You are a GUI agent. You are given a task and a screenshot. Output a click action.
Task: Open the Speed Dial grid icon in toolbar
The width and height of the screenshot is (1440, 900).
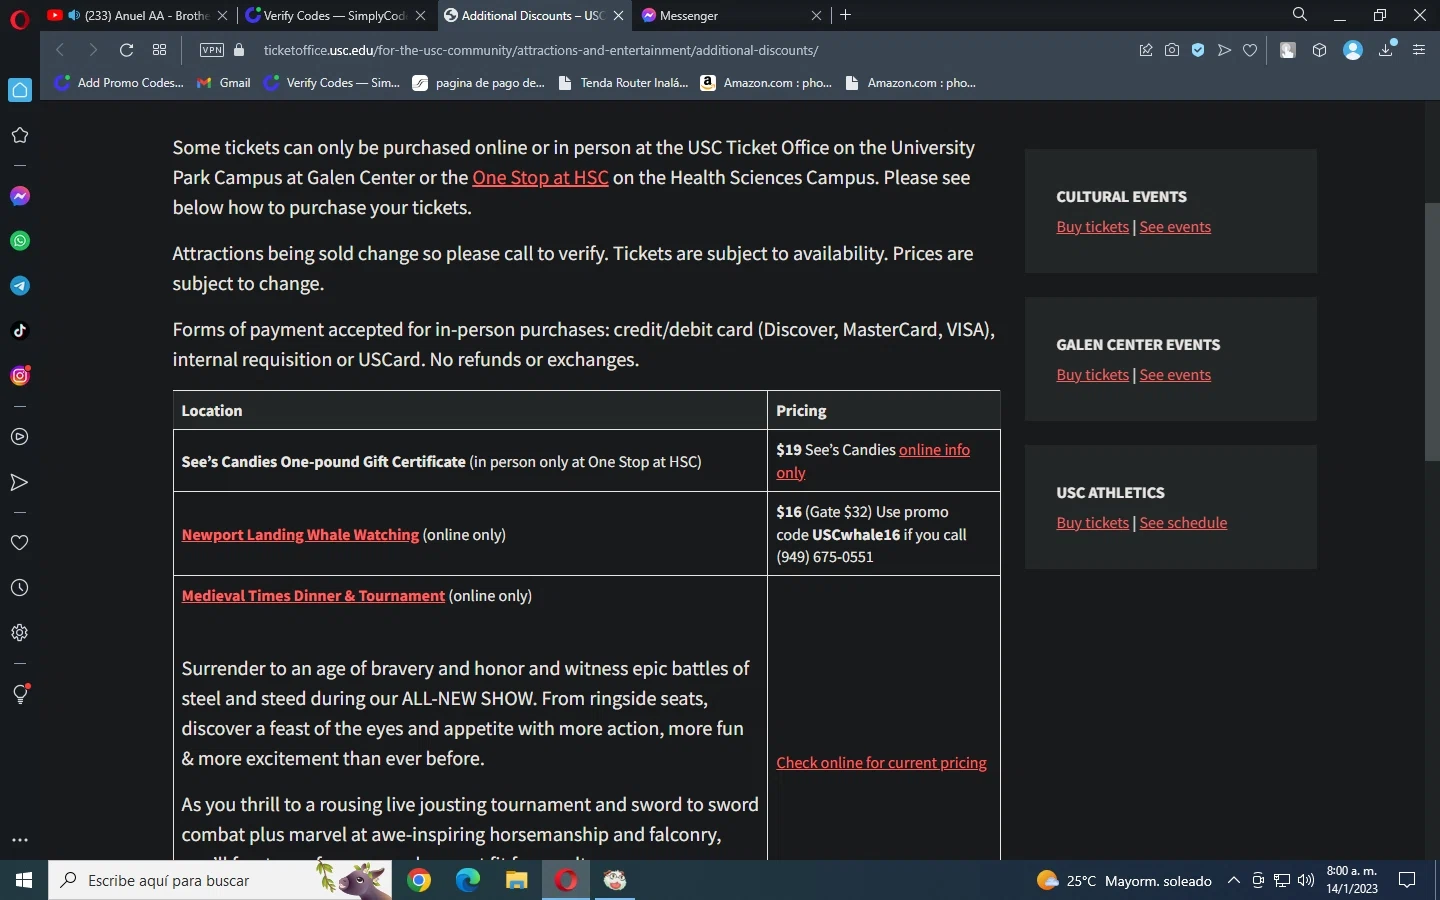click(159, 50)
